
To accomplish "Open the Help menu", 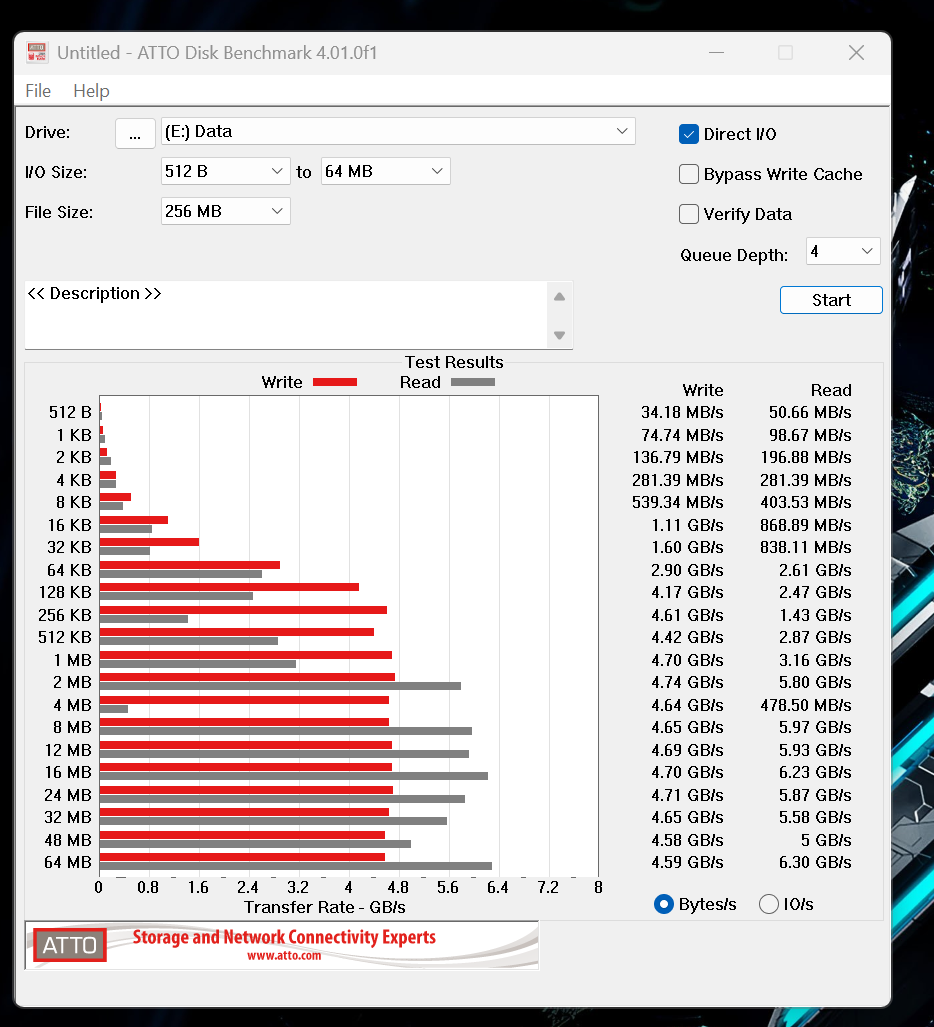I will tap(91, 90).
